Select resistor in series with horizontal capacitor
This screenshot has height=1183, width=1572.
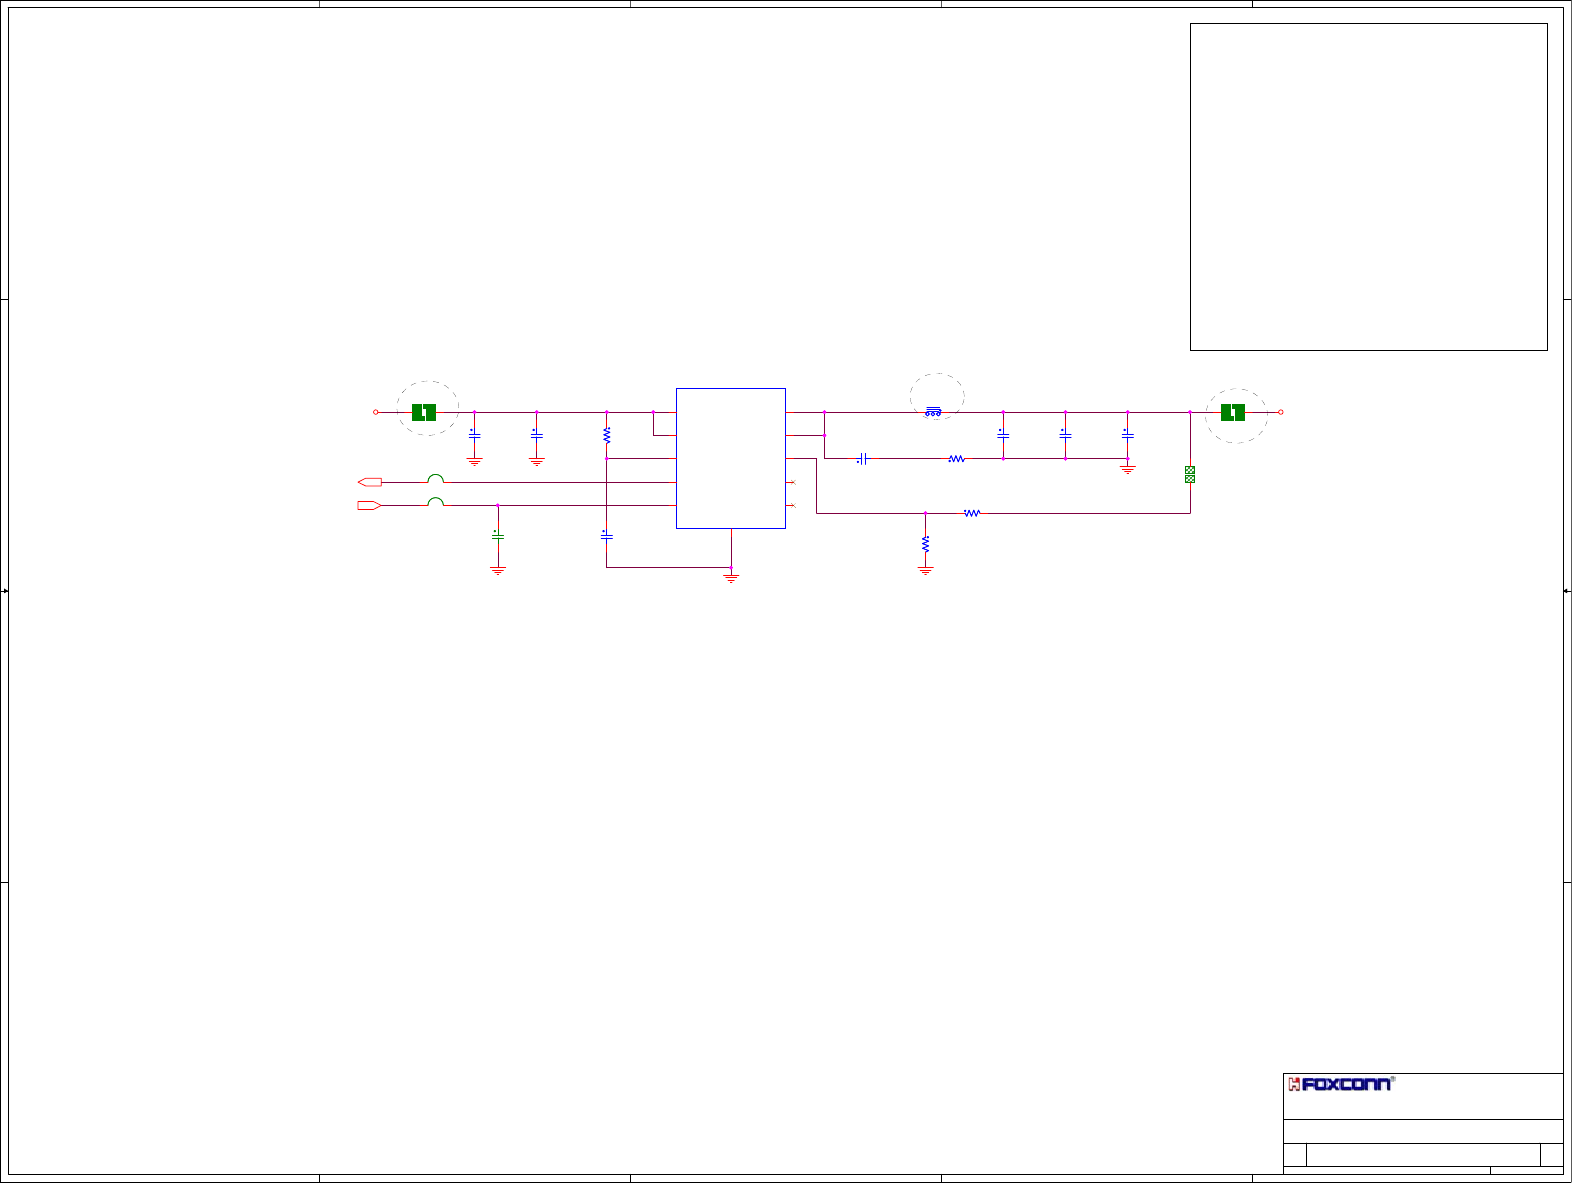[957, 459]
